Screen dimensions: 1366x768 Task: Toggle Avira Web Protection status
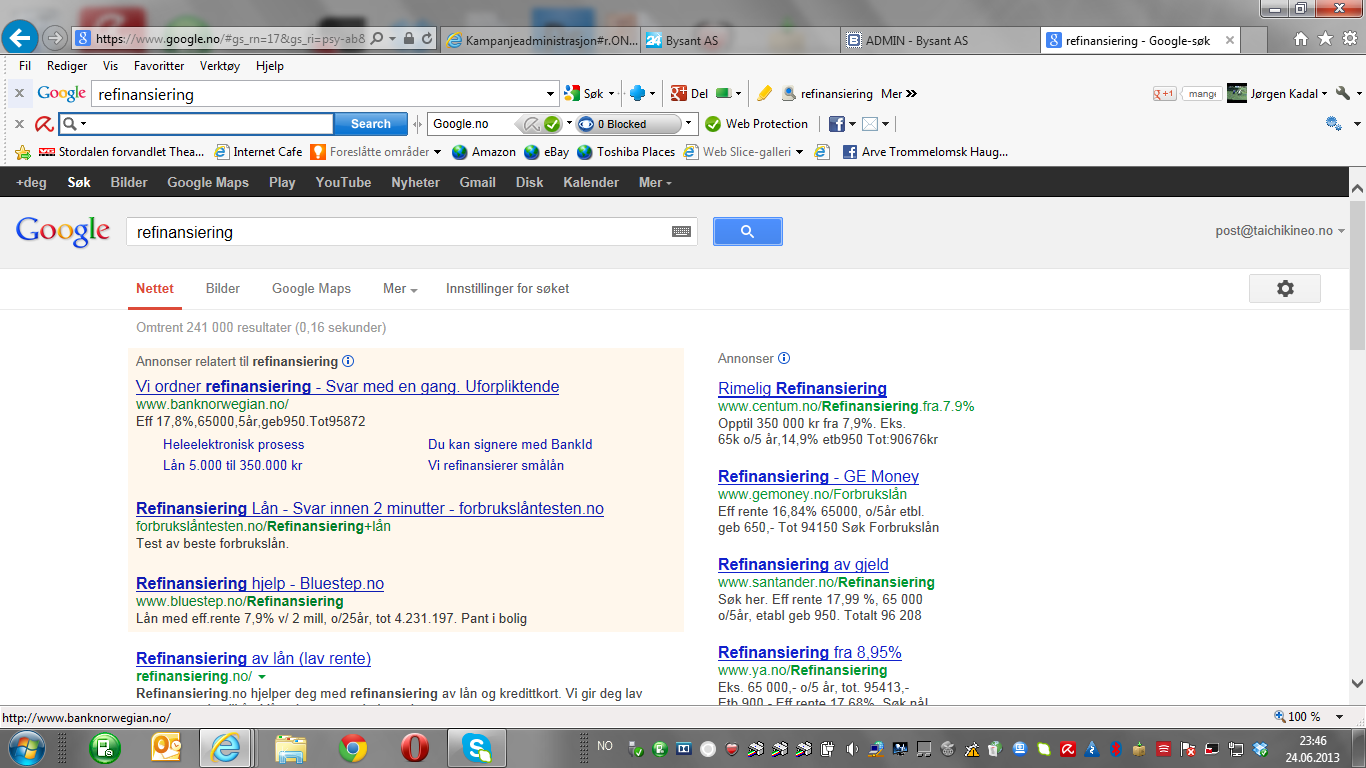pos(756,124)
